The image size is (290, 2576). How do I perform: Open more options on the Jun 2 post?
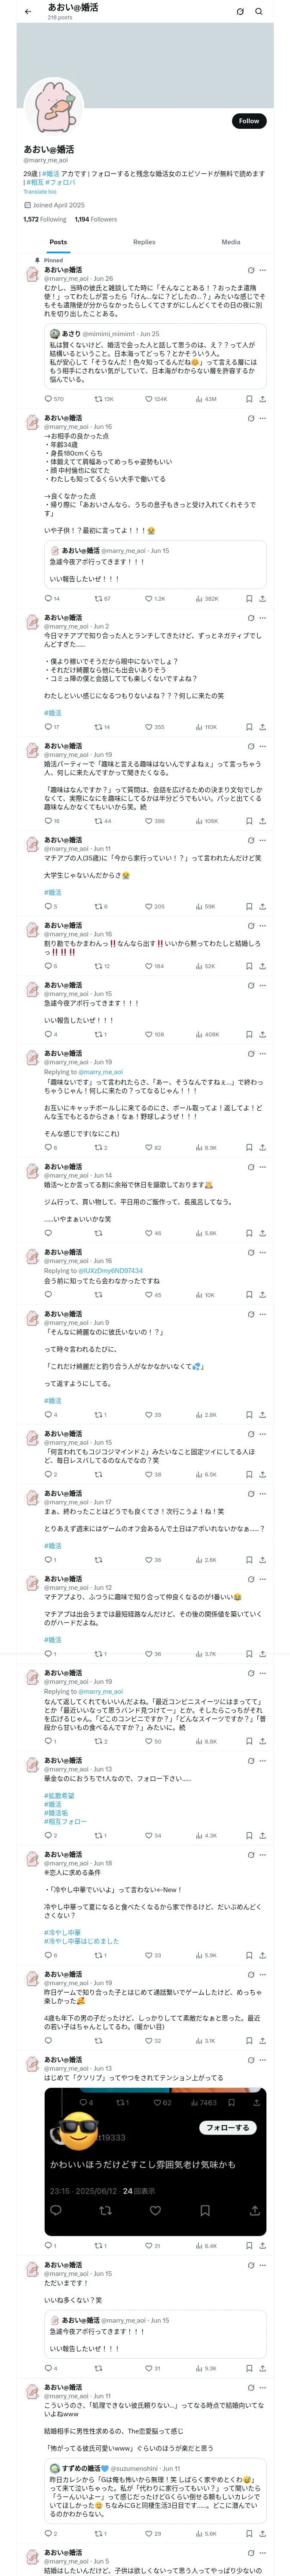pyautogui.click(x=263, y=618)
